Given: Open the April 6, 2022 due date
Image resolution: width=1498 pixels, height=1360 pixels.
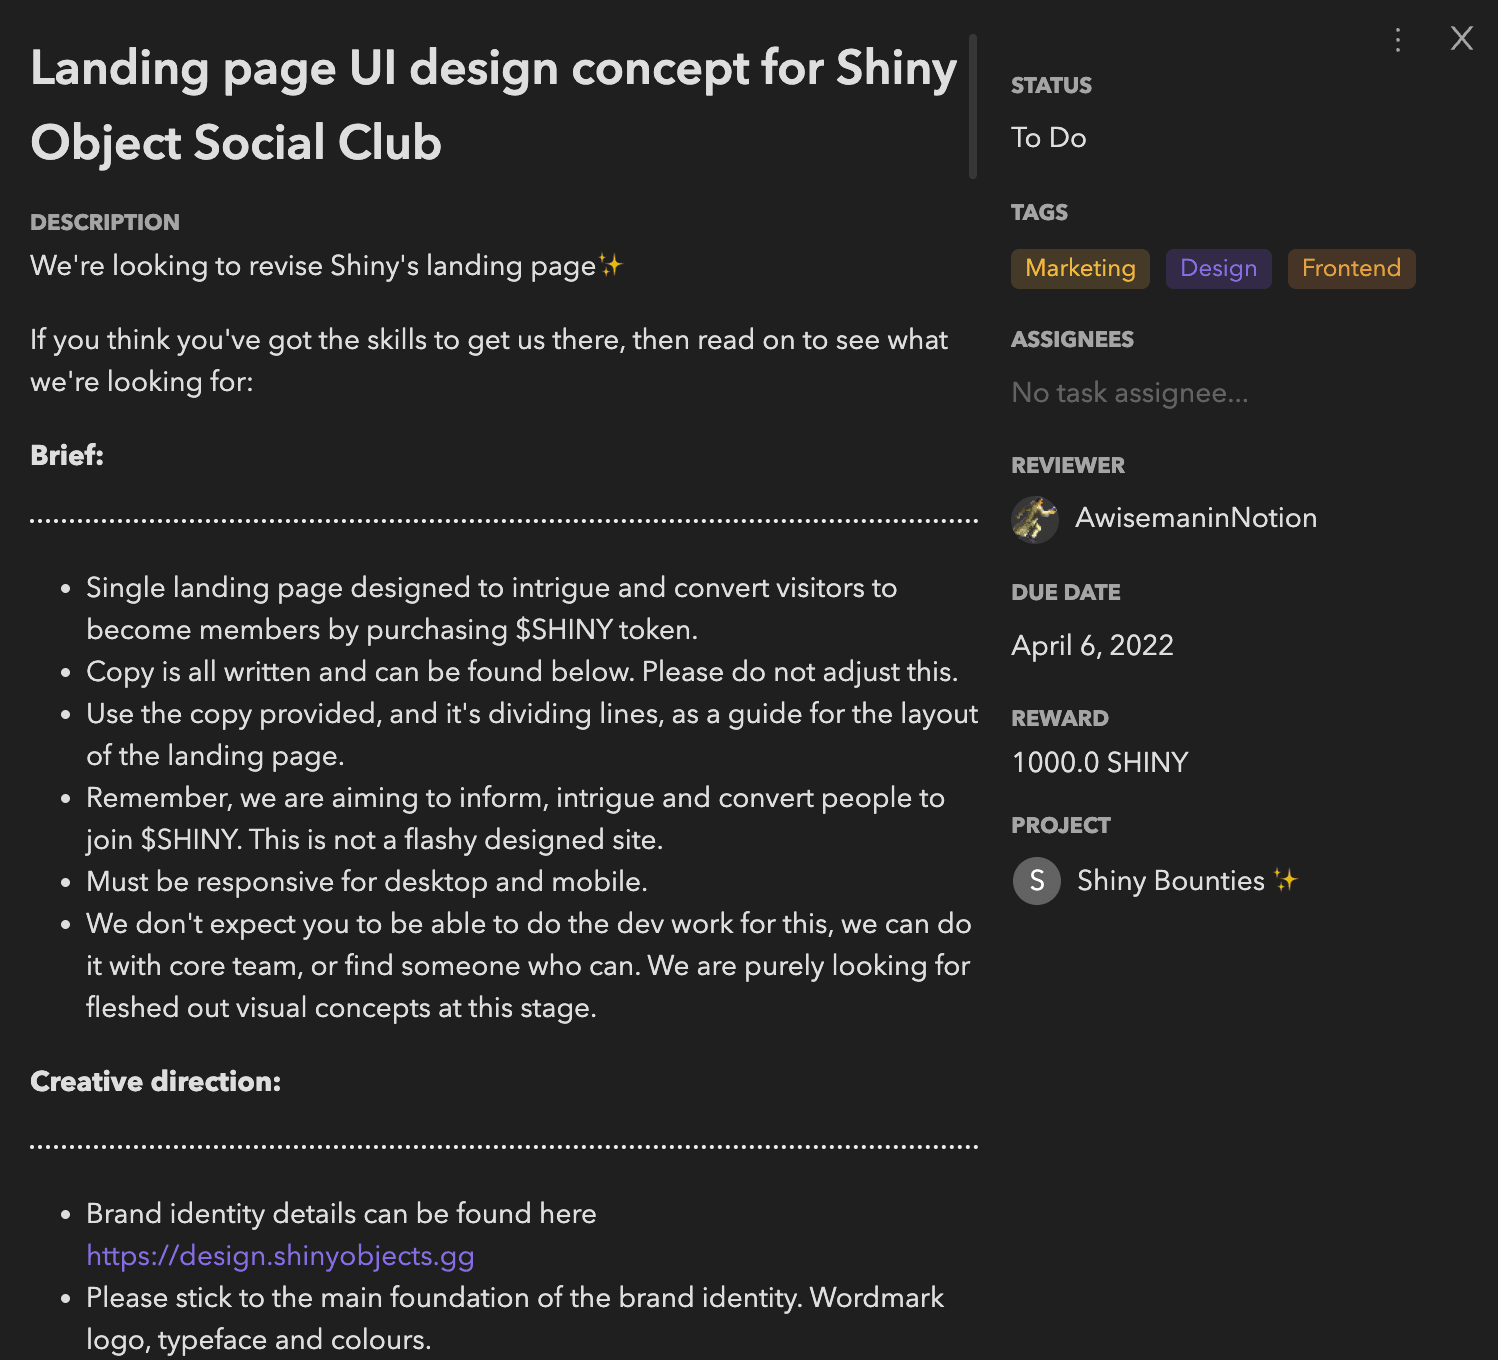Looking at the screenshot, I should (x=1092, y=645).
